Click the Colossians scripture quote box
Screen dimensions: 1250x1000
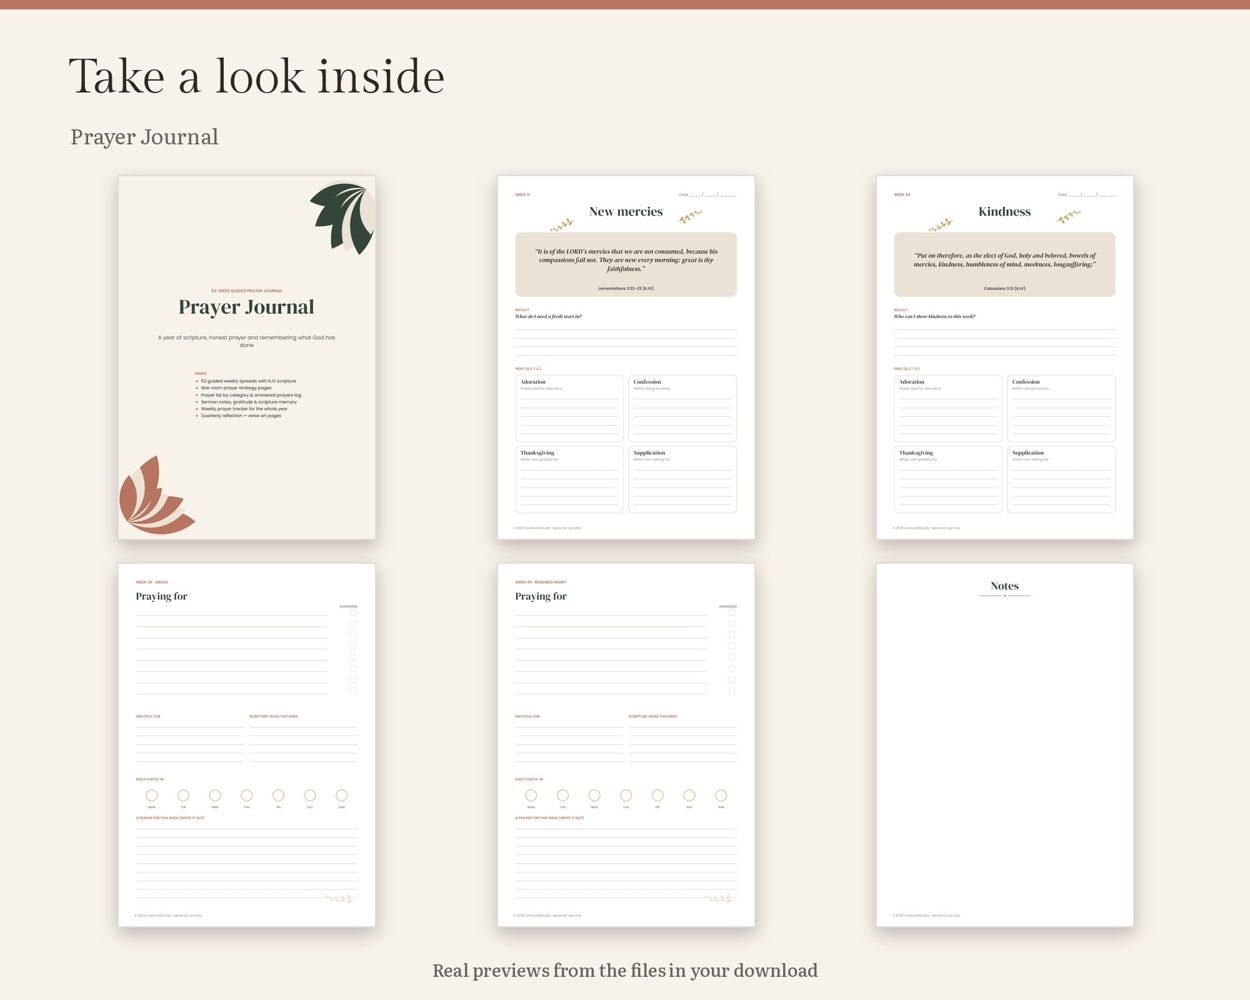click(1005, 265)
